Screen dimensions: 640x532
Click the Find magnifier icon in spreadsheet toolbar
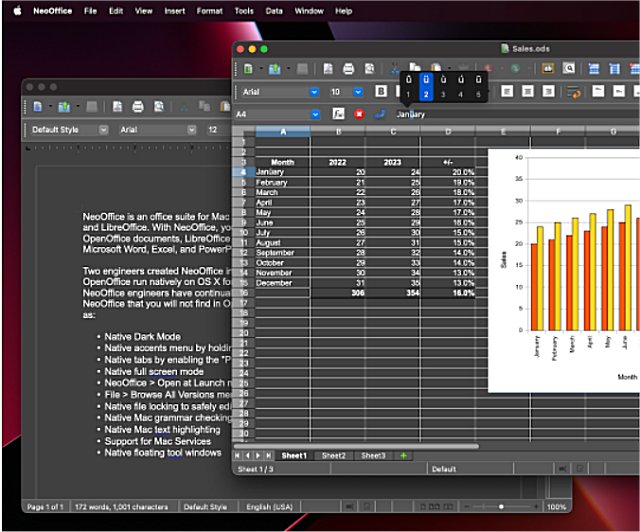click(568, 69)
